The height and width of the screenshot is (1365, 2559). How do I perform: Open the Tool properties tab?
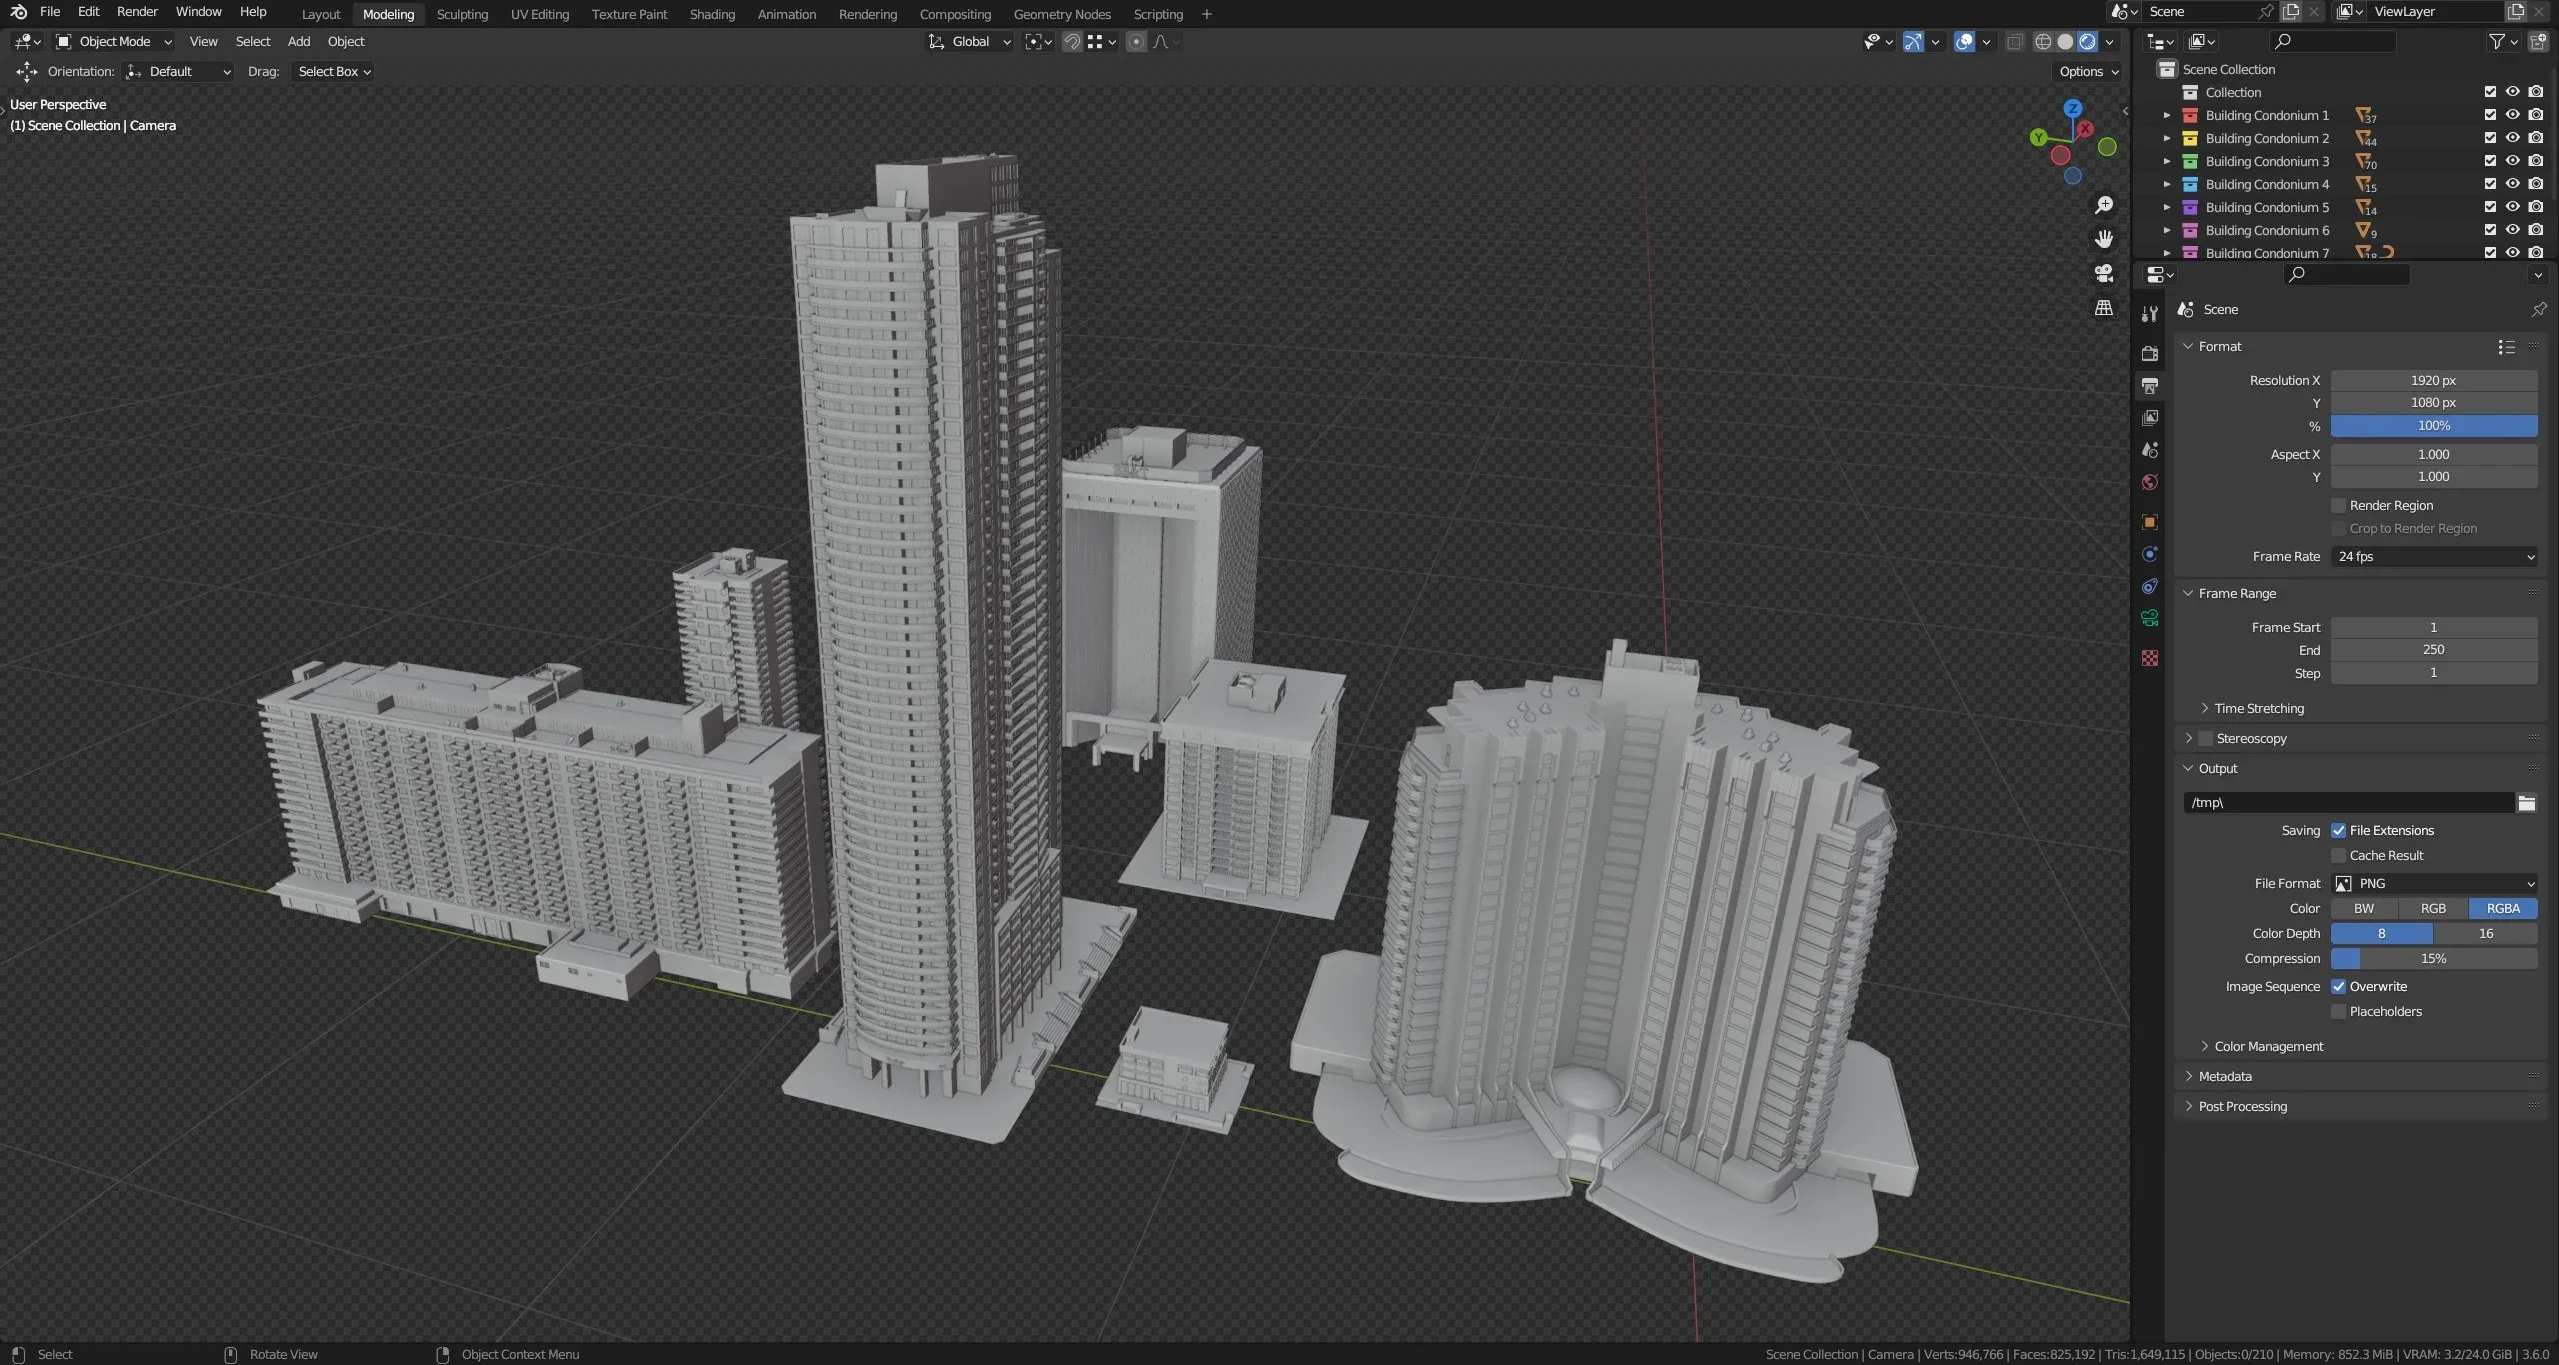[x=2149, y=314]
